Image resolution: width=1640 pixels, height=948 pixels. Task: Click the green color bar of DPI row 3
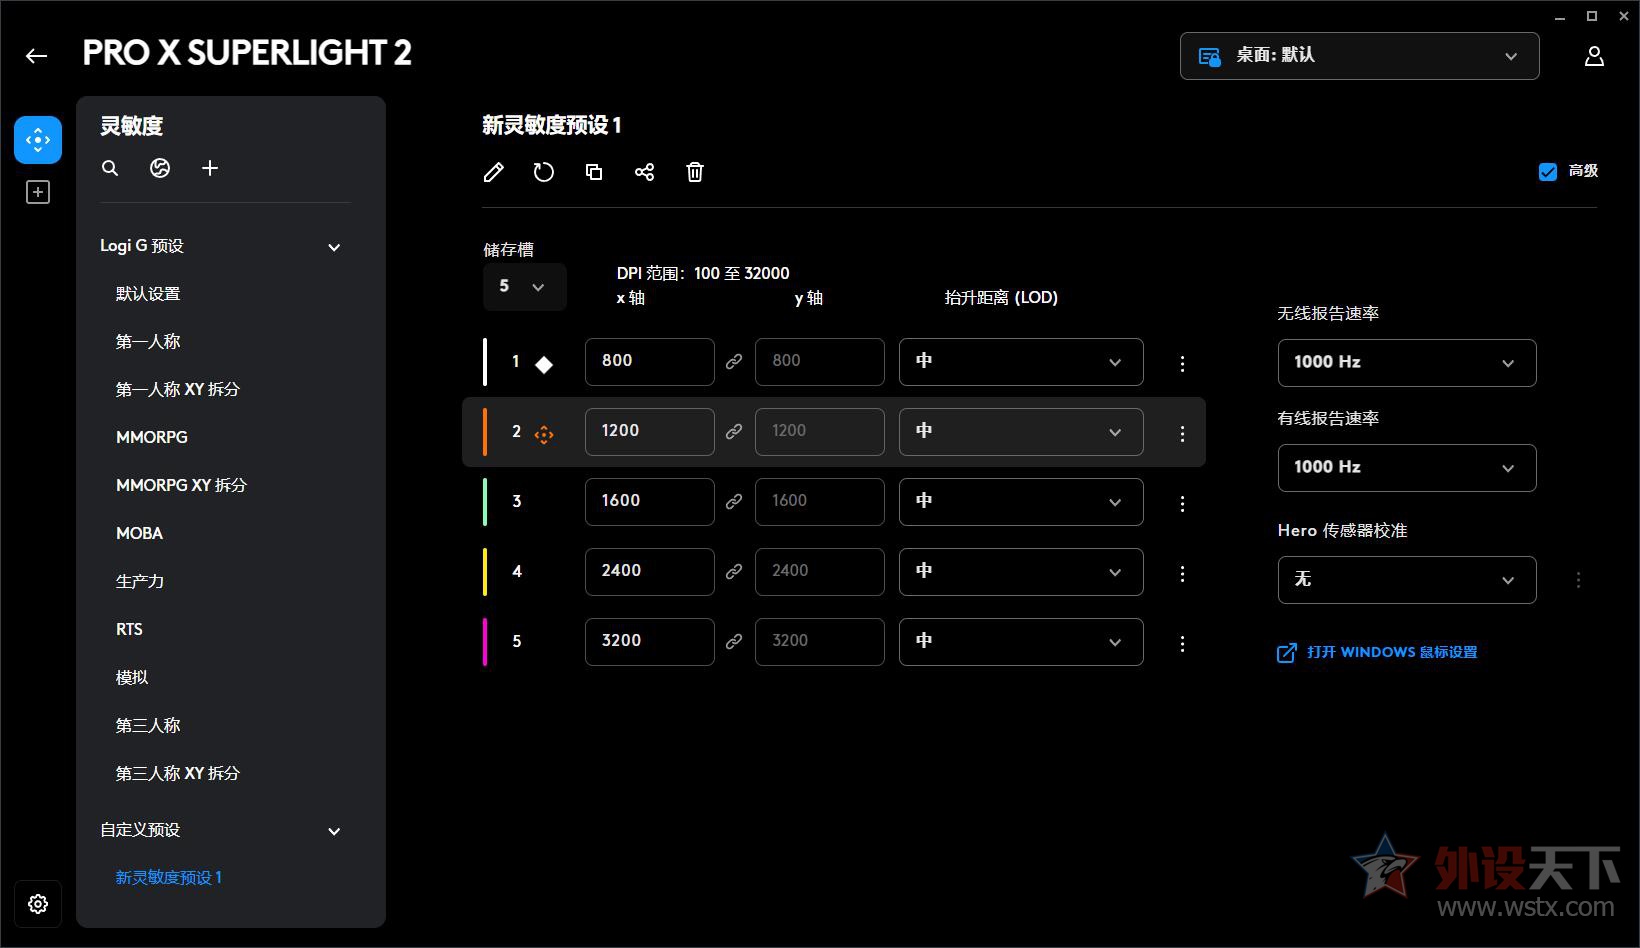click(x=485, y=502)
